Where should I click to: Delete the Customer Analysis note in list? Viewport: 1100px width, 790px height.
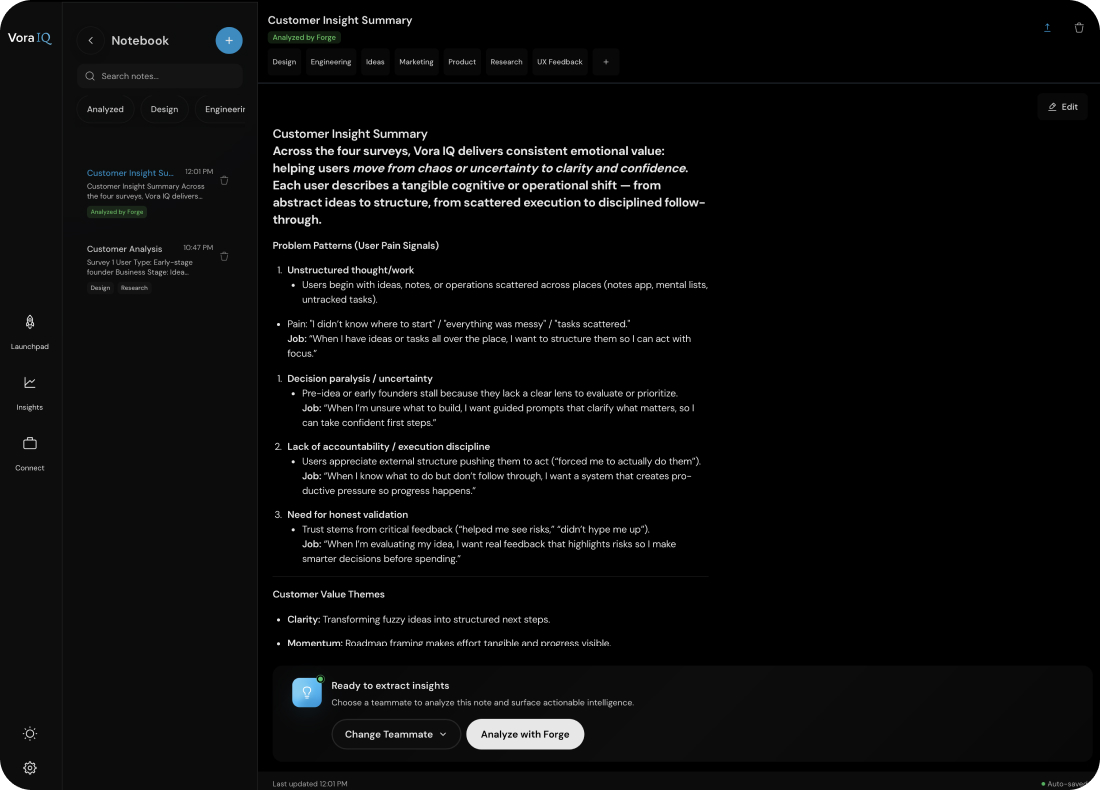pos(224,257)
